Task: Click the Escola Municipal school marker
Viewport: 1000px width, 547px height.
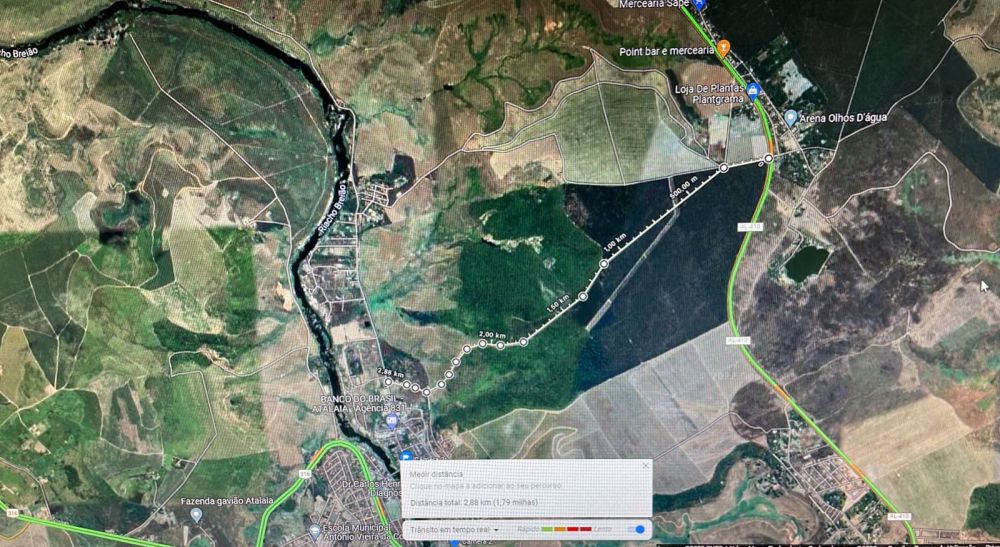Action: coord(315,531)
